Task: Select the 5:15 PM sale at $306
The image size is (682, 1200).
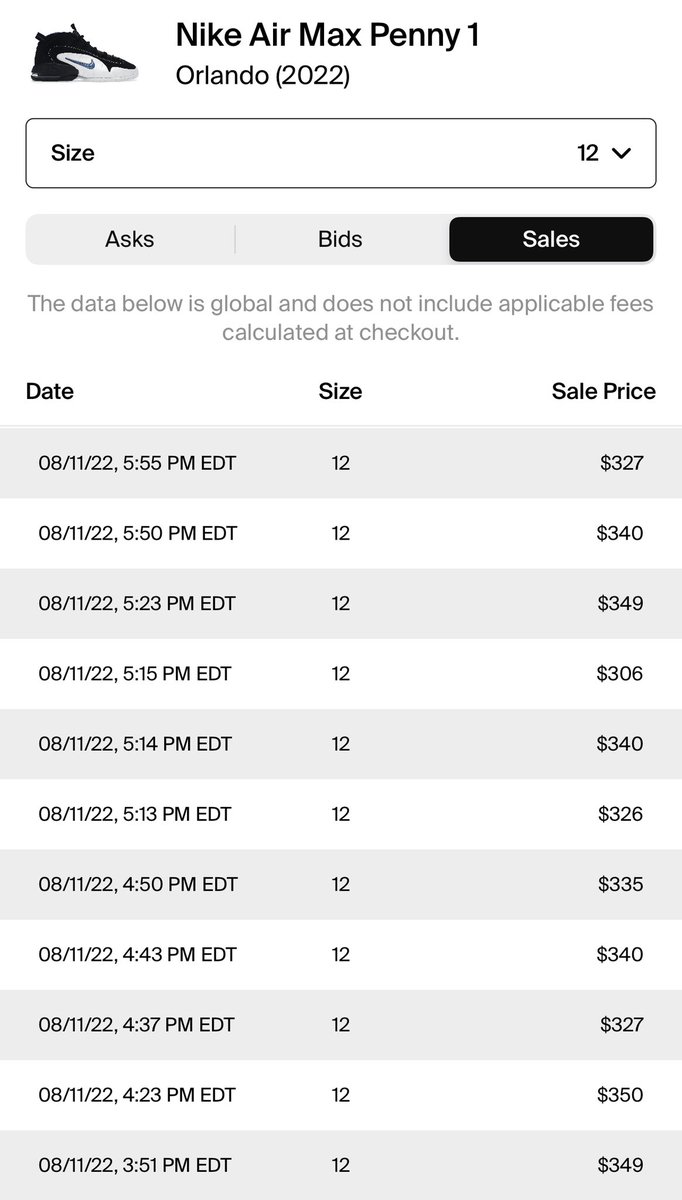Action: tap(341, 674)
